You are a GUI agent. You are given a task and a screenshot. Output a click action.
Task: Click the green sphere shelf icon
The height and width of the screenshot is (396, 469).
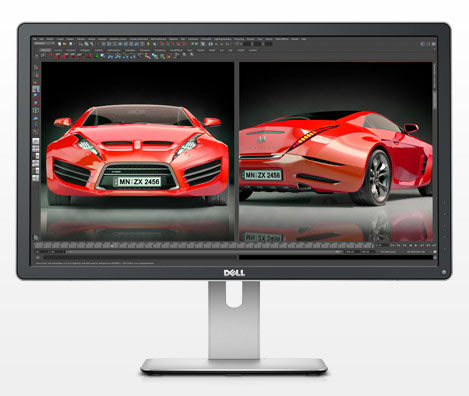tap(97, 56)
